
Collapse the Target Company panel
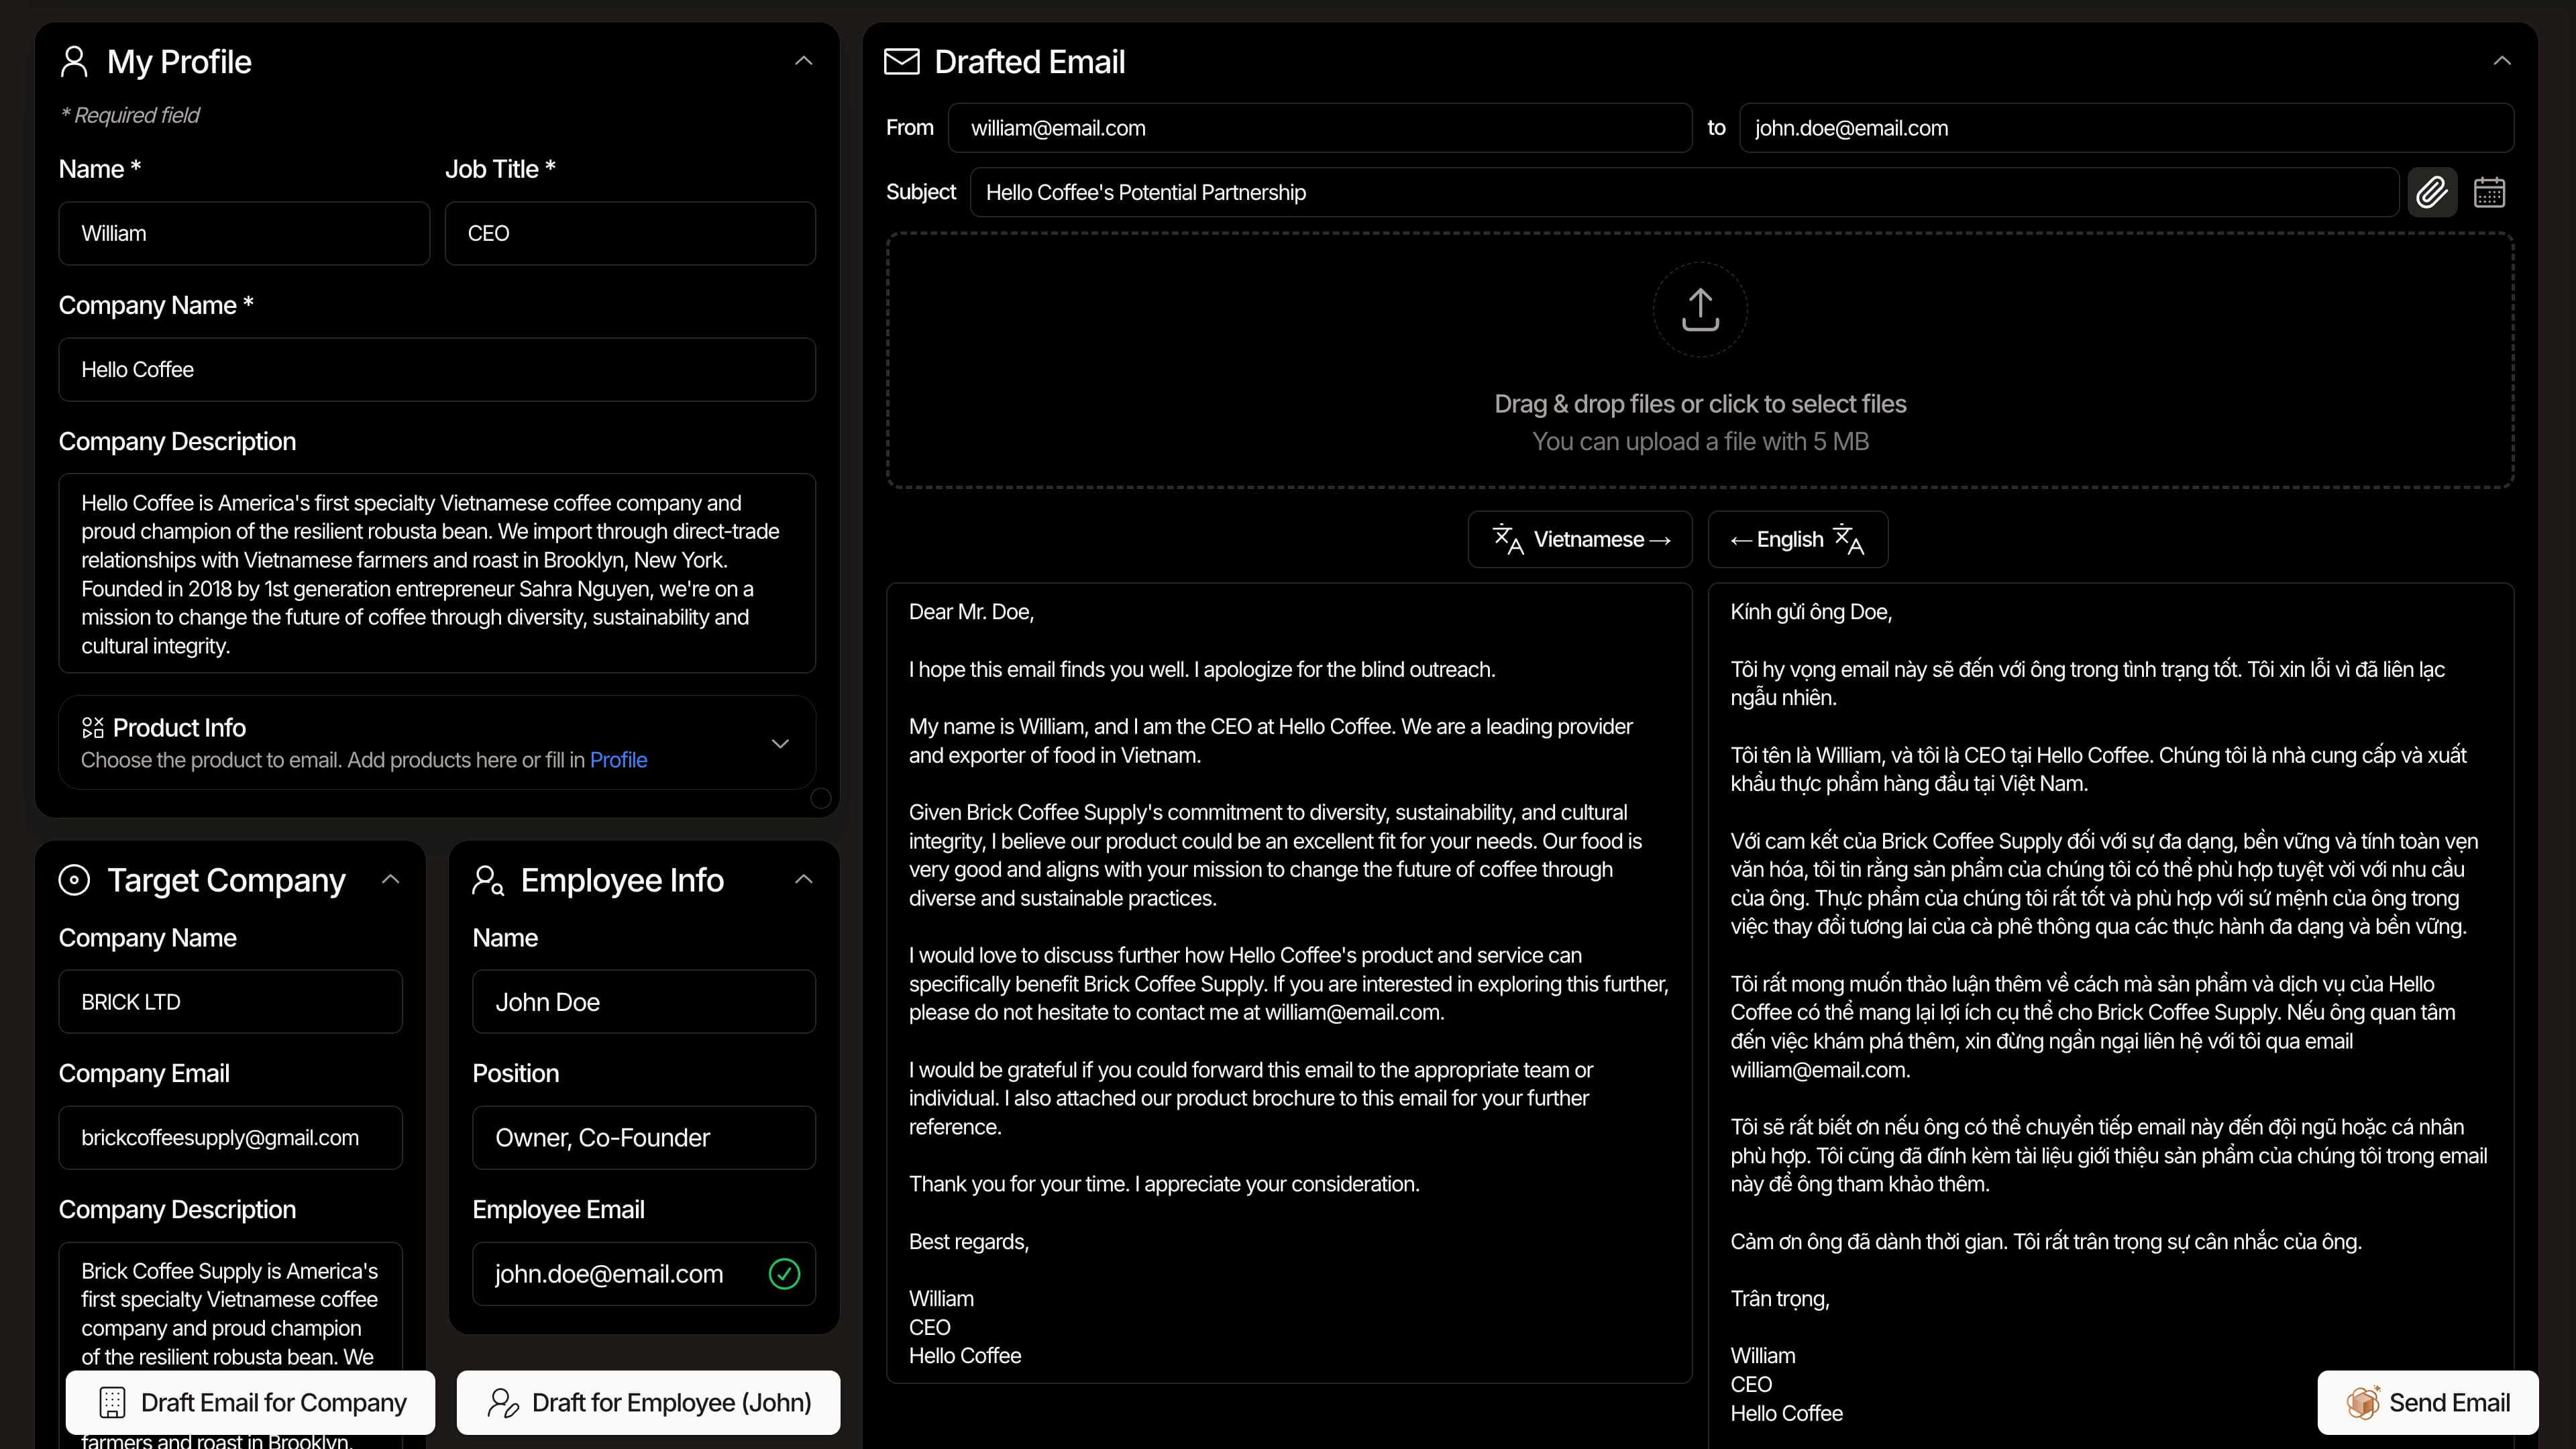click(390, 879)
